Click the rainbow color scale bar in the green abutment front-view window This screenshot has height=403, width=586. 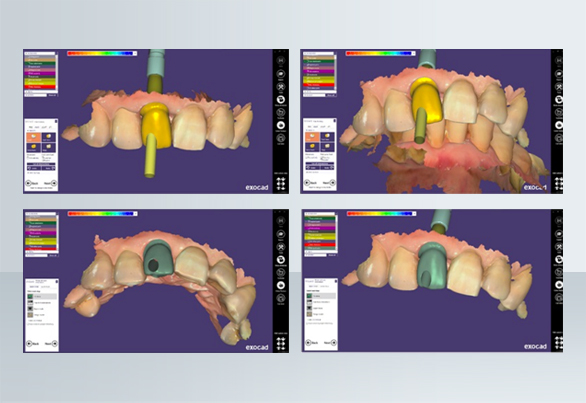click(x=379, y=213)
